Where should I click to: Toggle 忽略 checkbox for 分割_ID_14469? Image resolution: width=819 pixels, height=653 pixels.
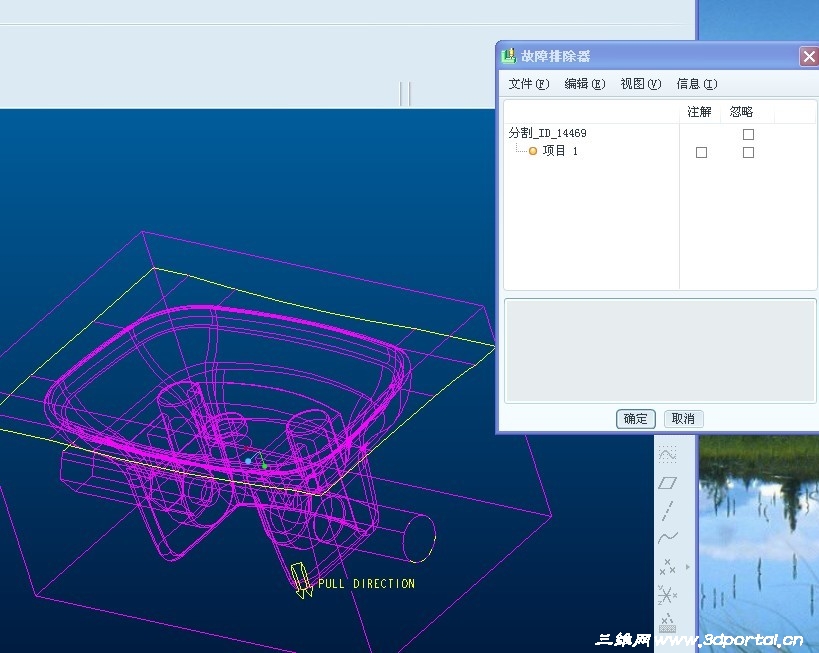pyautogui.click(x=748, y=134)
